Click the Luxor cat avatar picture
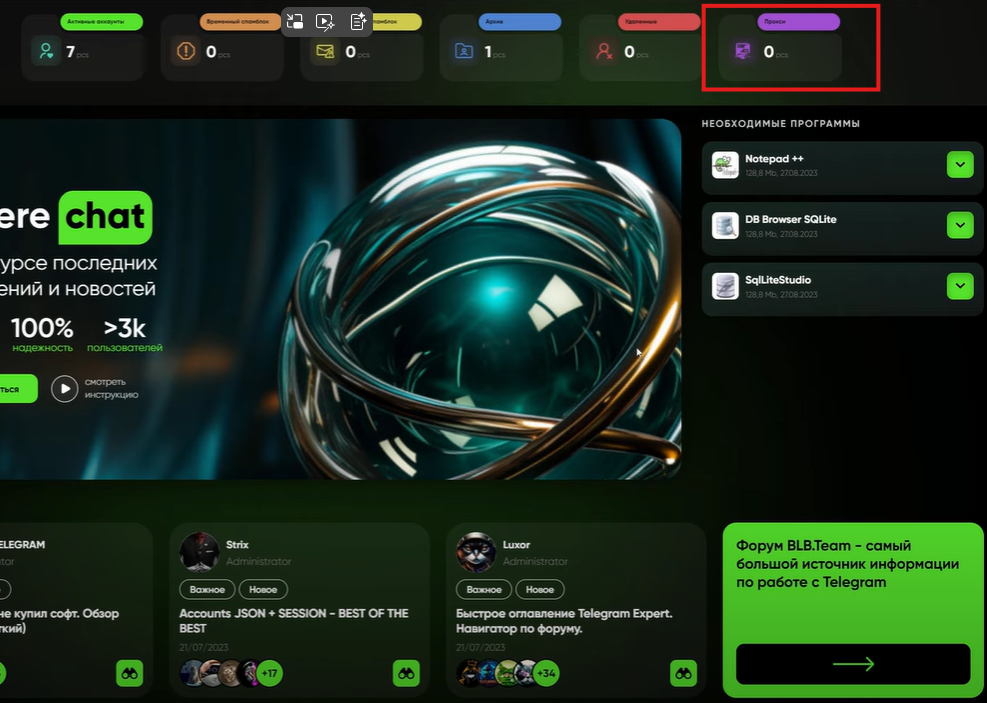987x703 pixels. [476, 552]
